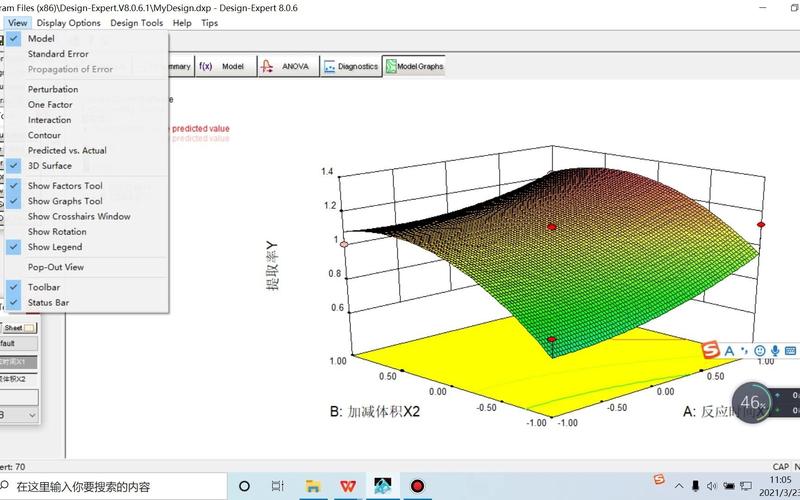800x500 pixels.
Task: Open WPS Office from the taskbar
Action: 347,486
